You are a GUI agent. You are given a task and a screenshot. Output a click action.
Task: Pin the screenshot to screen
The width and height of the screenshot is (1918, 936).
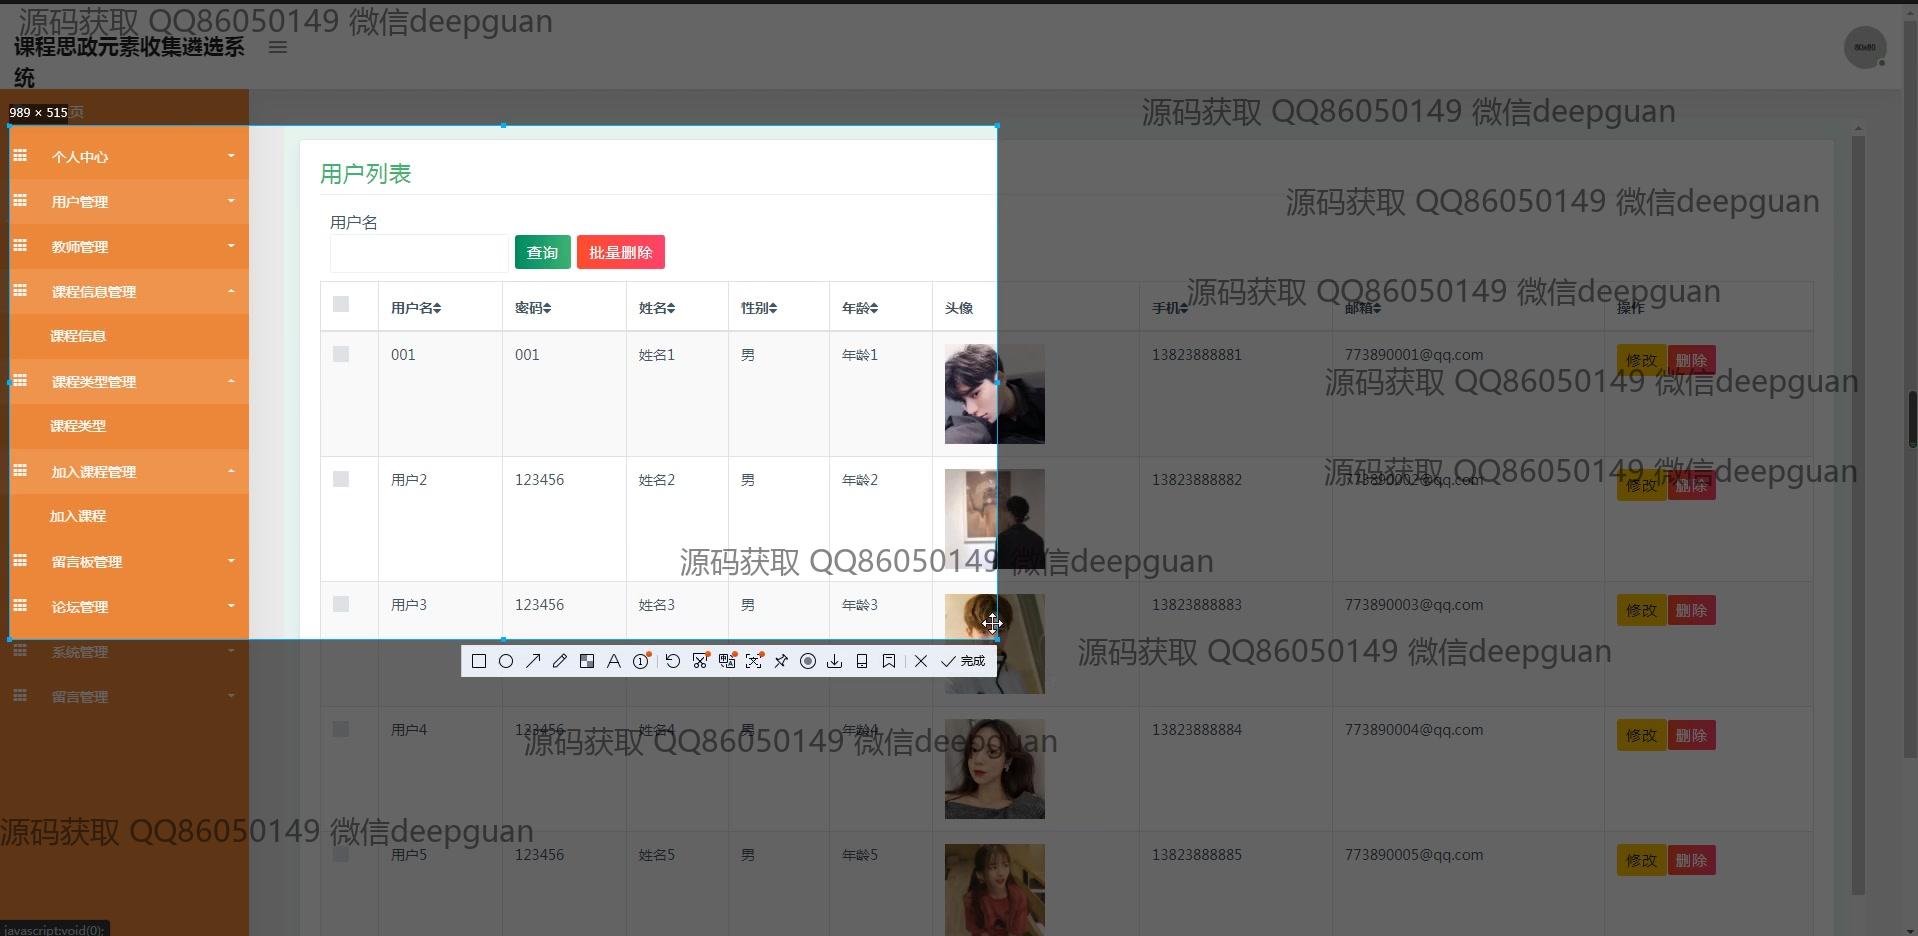[781, 661]
